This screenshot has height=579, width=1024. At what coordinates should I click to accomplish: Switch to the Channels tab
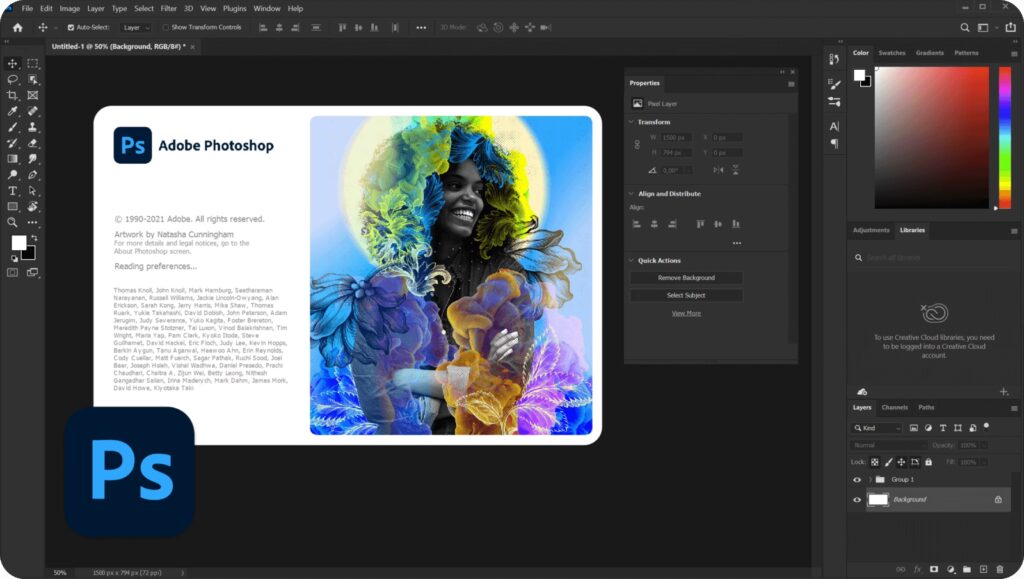click(x=894, y=407)
